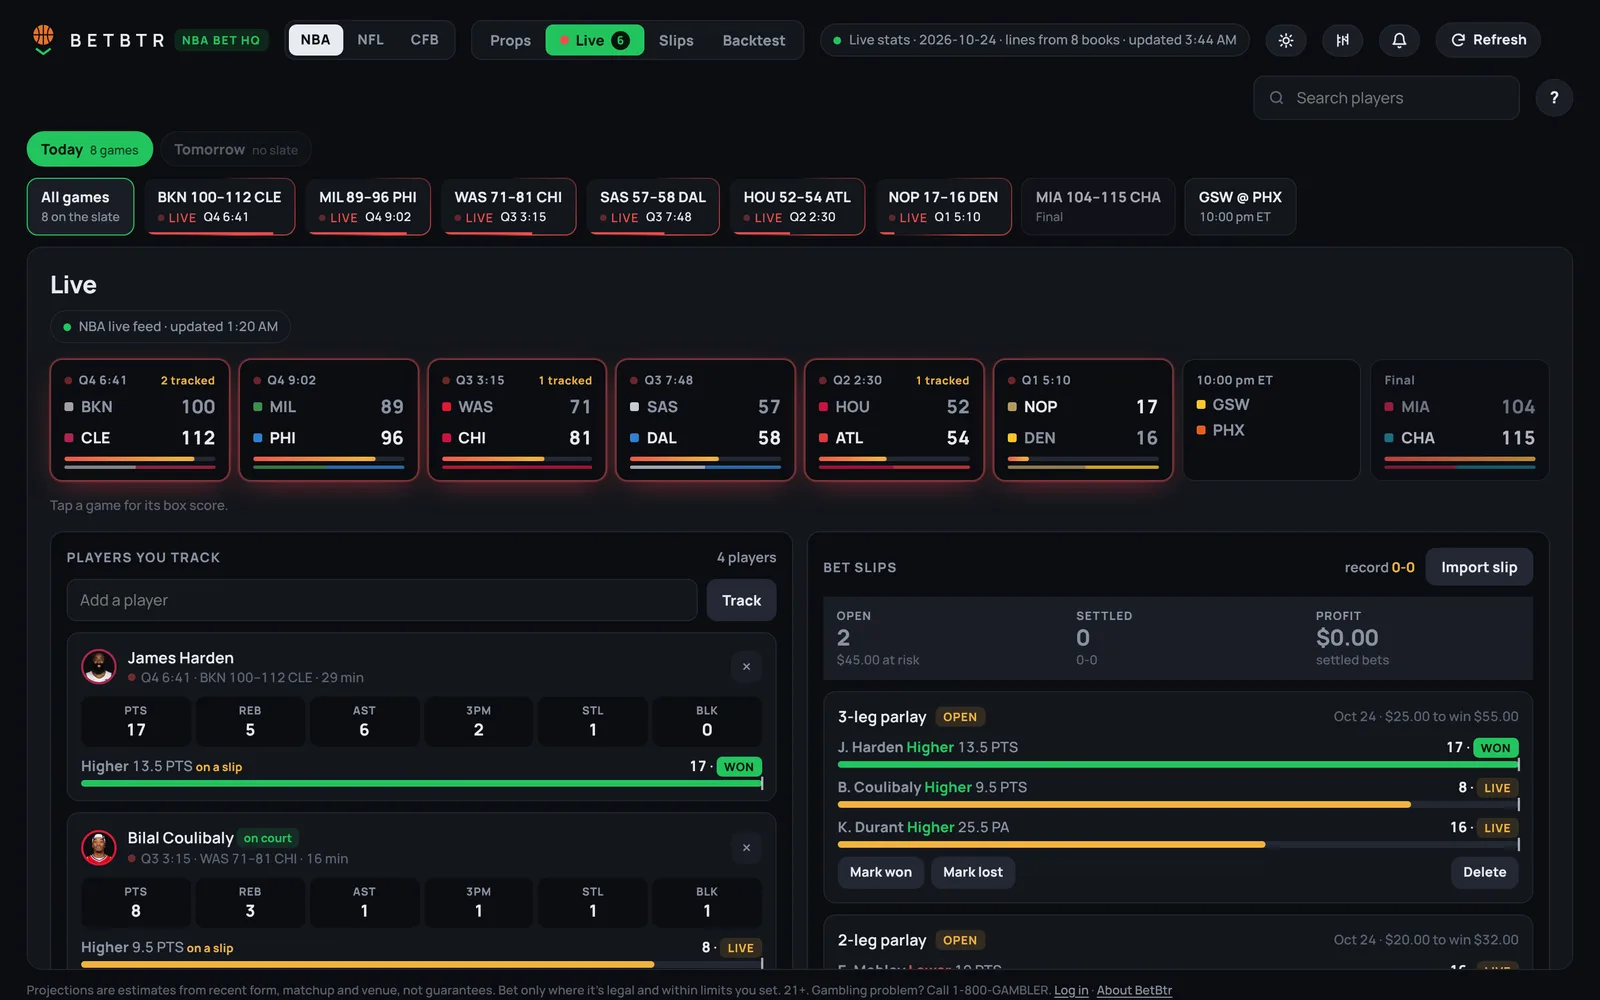Open the Live tab
This screenshot has width=1600, height=1000.
click(594, 40)
